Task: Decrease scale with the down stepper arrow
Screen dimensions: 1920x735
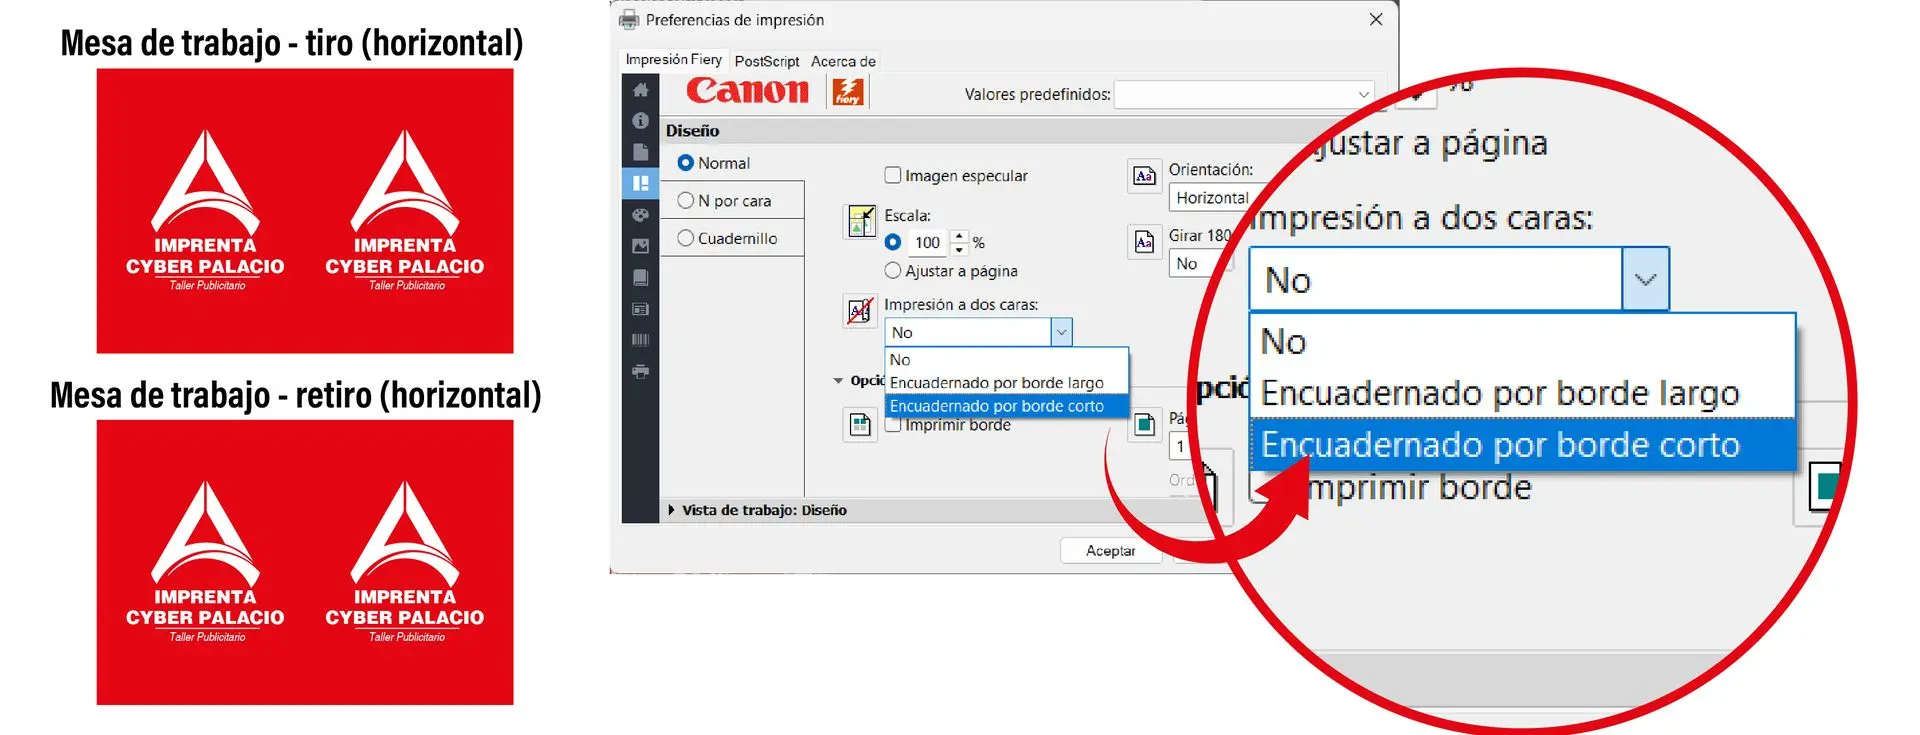Action: pyautogui.click(x=960, y=249)
